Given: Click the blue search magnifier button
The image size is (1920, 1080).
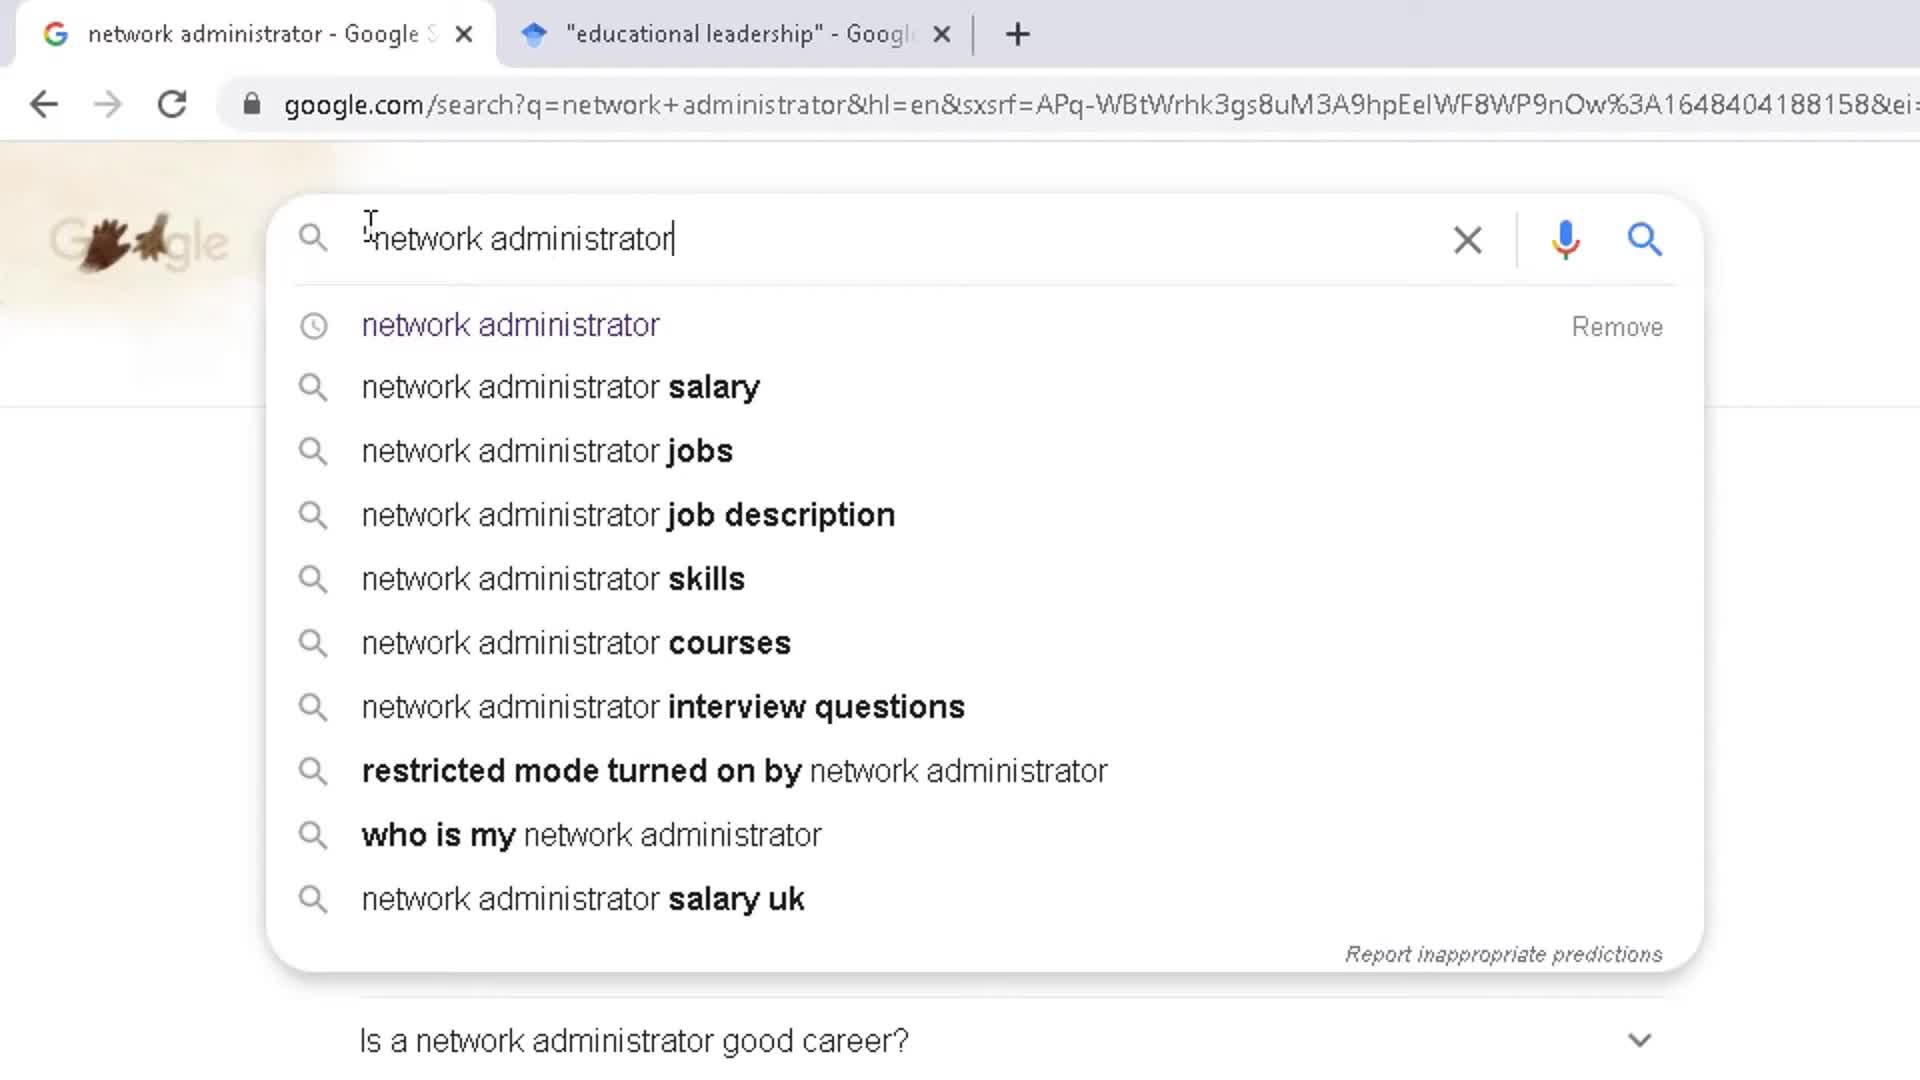Looking at the screenshot, I should pyautogui.click(x=1644, y=240).
